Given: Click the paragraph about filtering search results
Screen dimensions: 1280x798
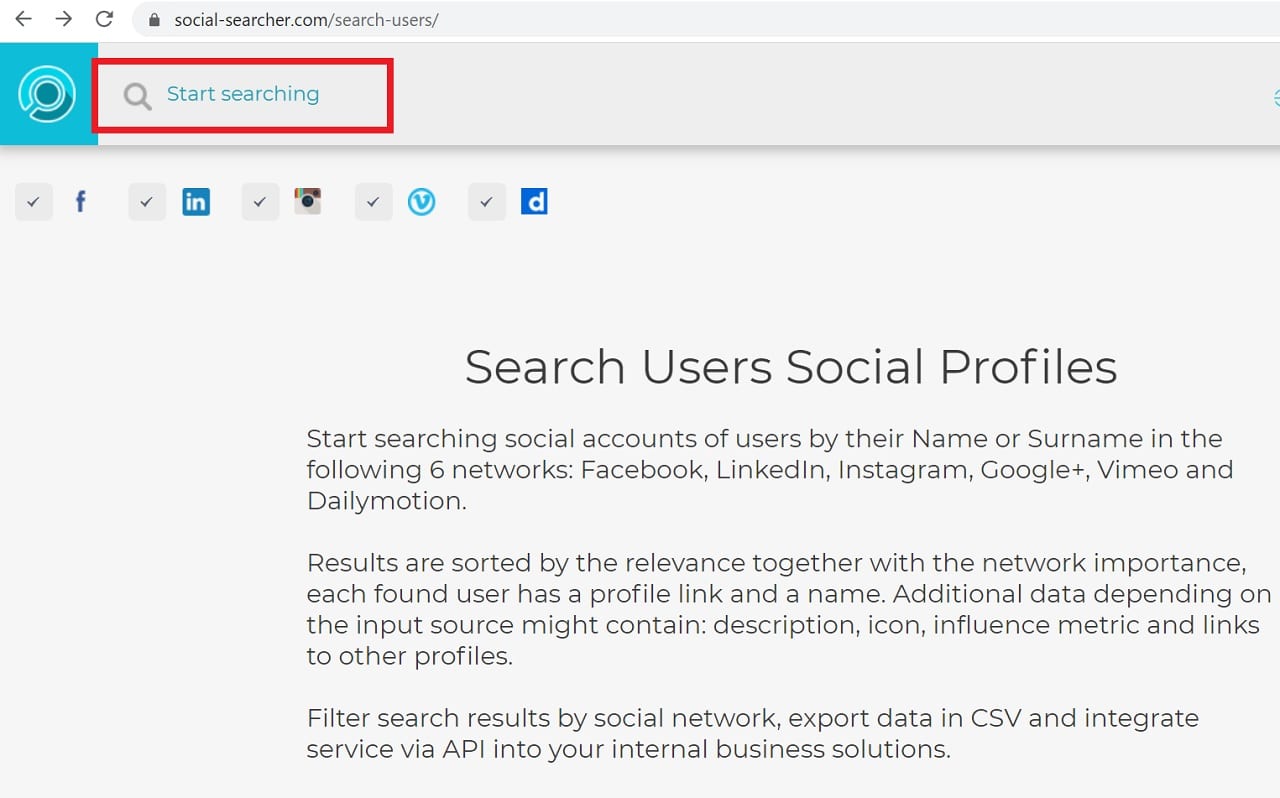Looking at the screenshot, I should pyautogui.click(x=752, y=733).
